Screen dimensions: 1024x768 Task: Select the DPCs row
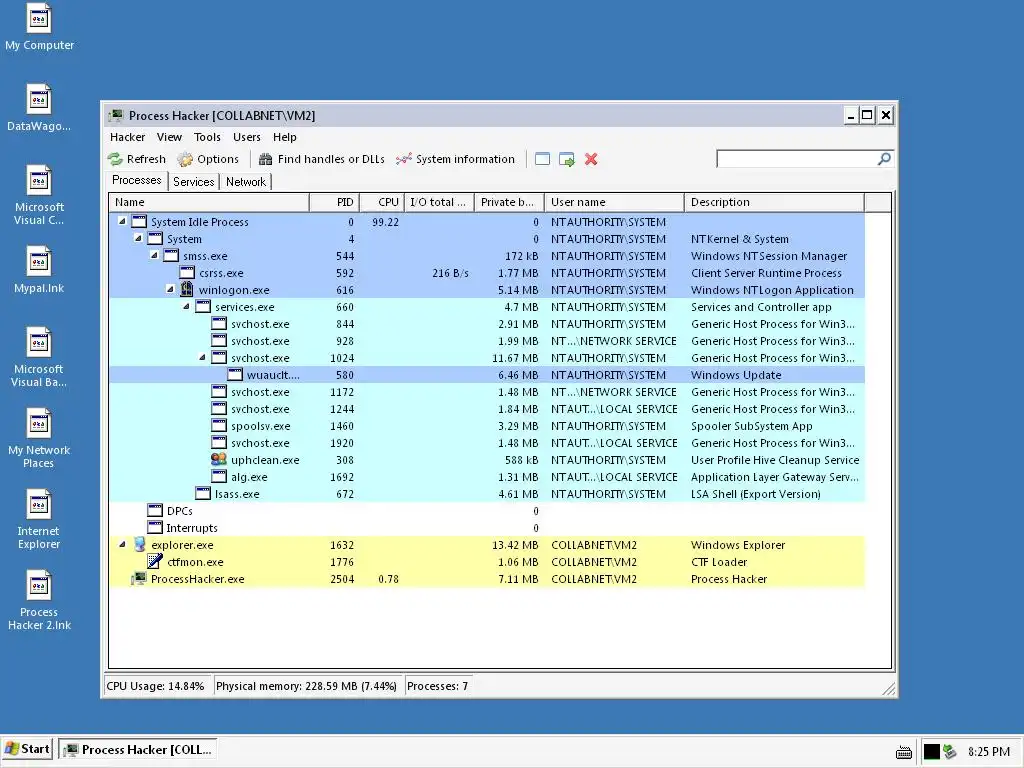tap(487, 510)
